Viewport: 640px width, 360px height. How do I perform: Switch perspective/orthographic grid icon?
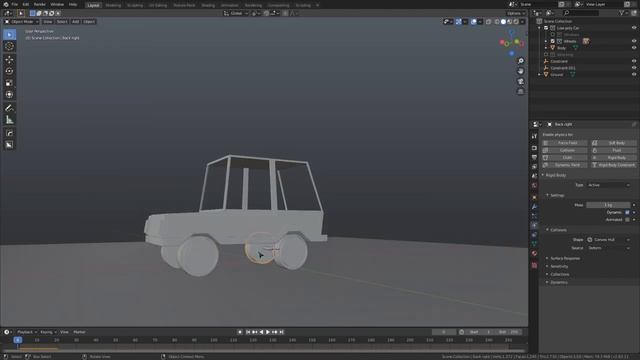coord(520,91)
